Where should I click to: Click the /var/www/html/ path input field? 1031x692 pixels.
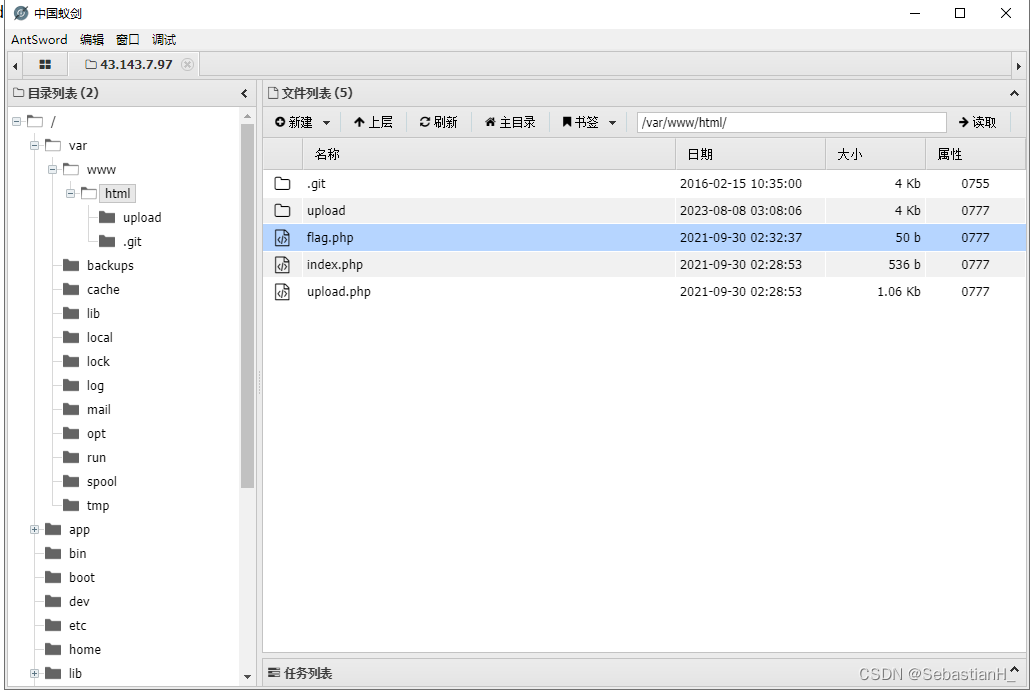point(790,121)
